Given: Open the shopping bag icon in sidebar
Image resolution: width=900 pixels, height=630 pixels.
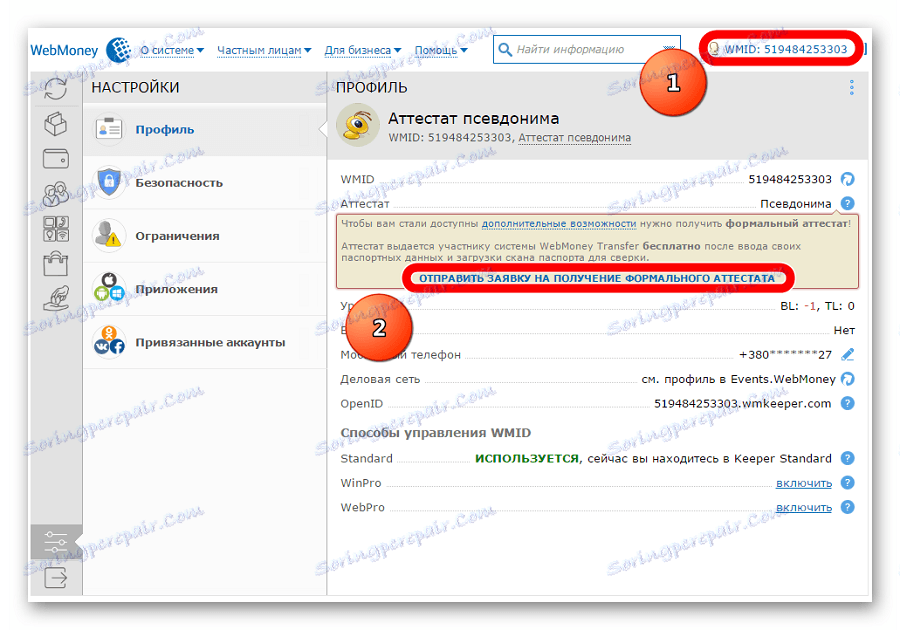Looking at the screenshot, I should click(56, 264).
